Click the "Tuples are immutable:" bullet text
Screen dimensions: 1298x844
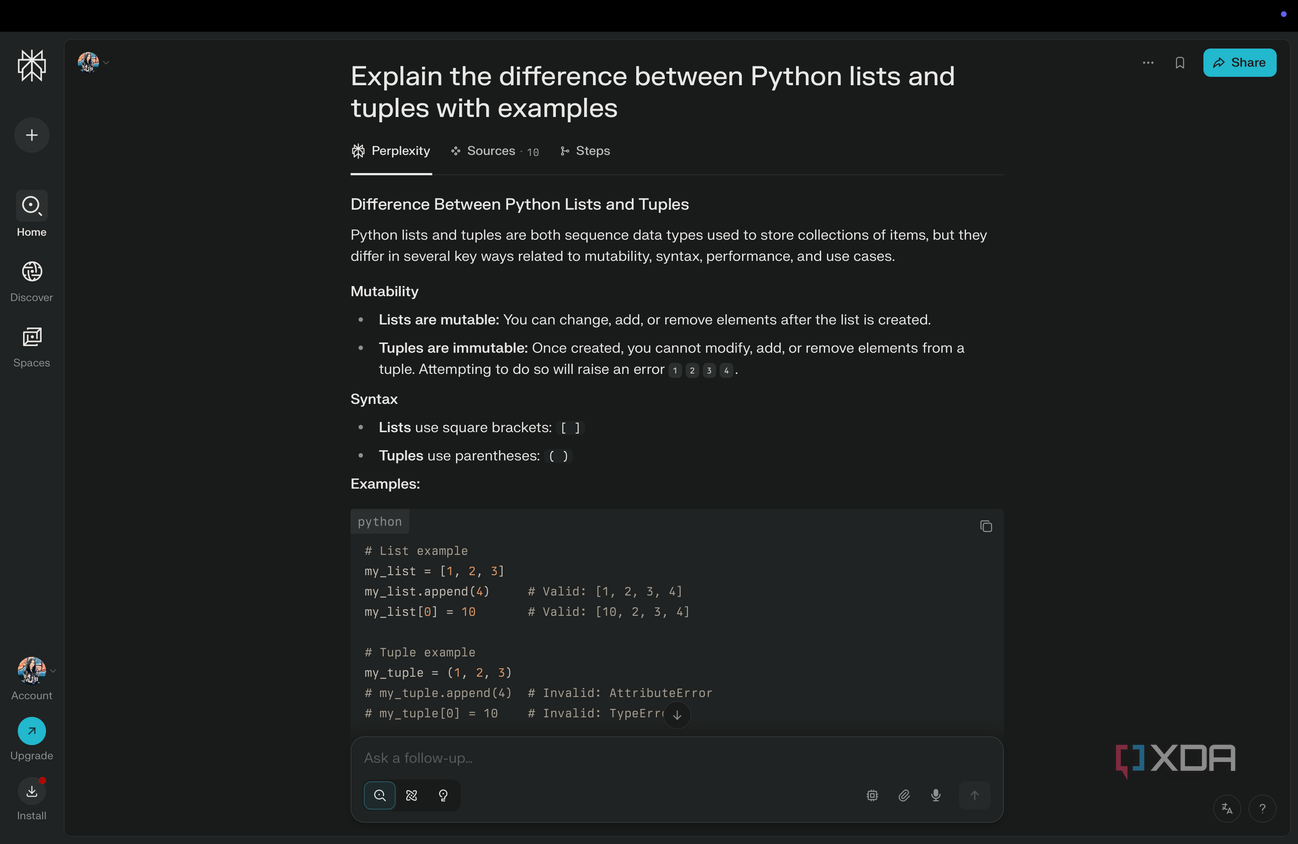point(453,348)
